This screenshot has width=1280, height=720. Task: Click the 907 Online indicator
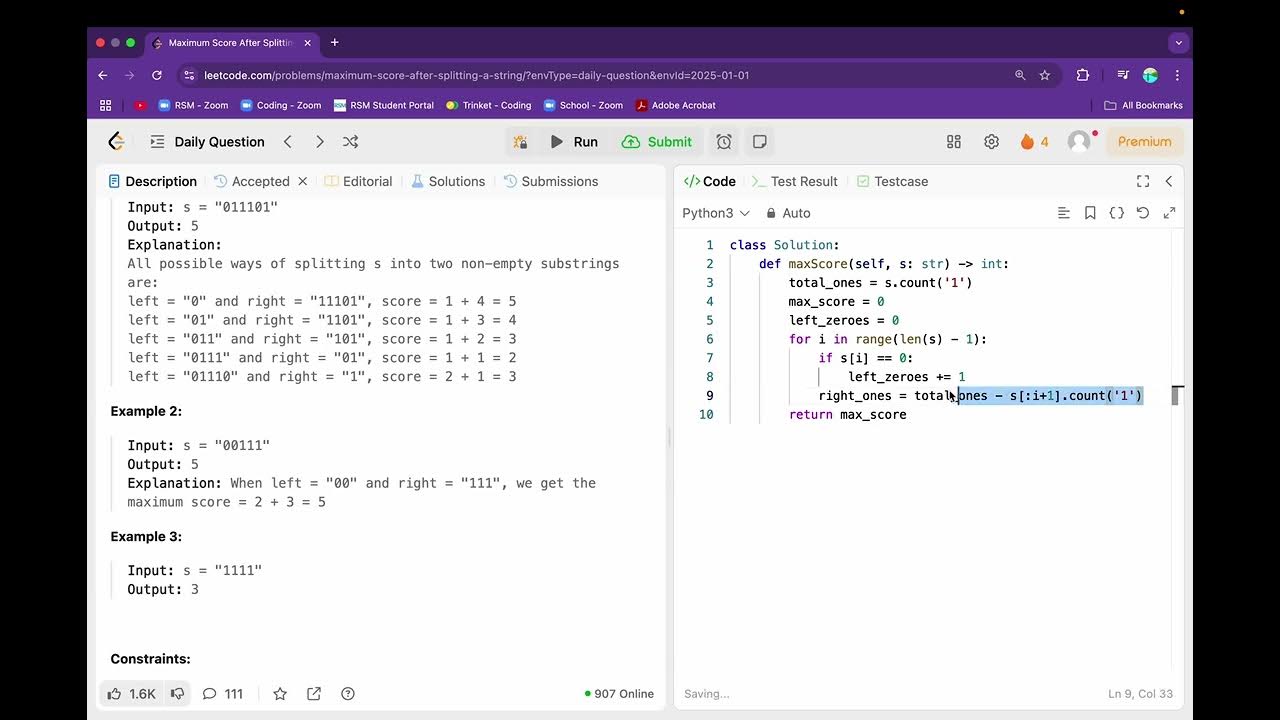point(619,693)
